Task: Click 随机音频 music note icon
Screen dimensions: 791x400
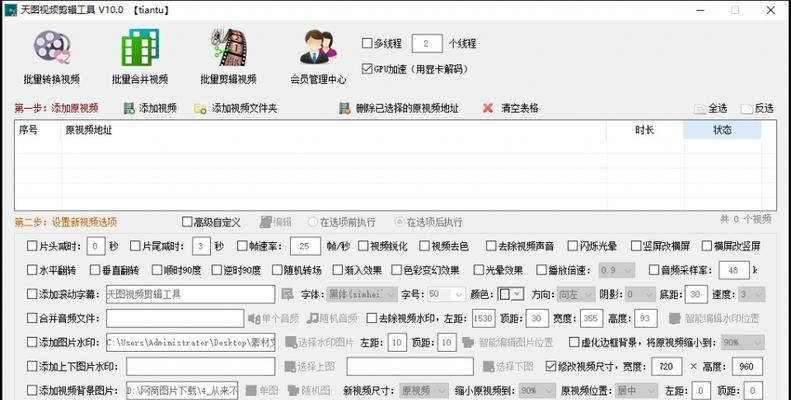Action: (x=313, y=318)
